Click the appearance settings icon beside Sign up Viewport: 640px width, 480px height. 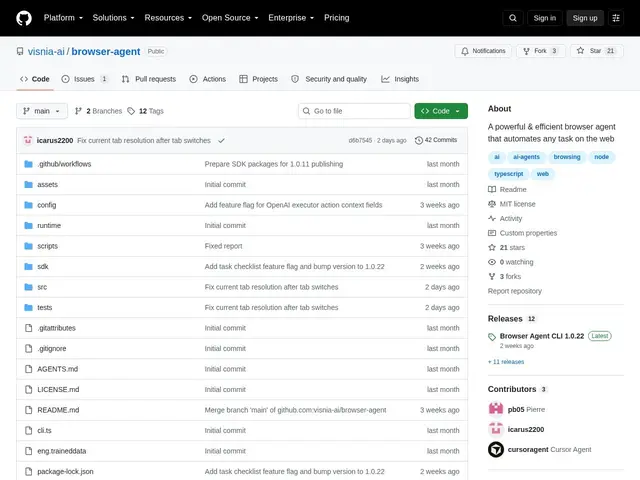pyautogui.click(x=616, y=18)
